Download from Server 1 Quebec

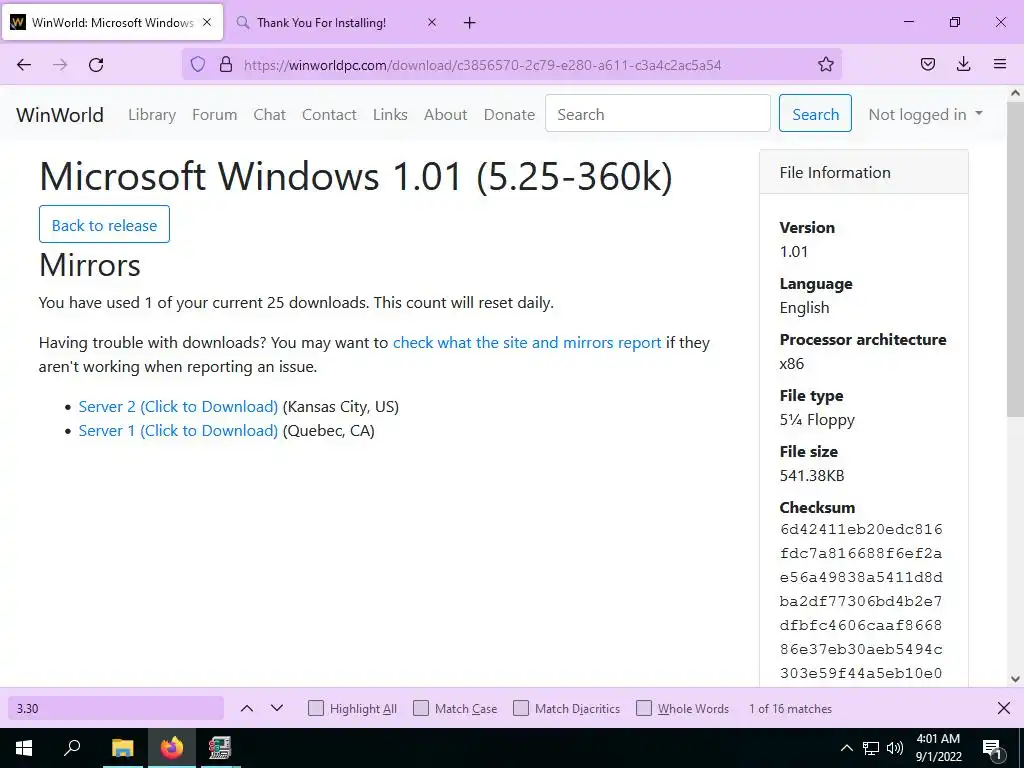178,430
